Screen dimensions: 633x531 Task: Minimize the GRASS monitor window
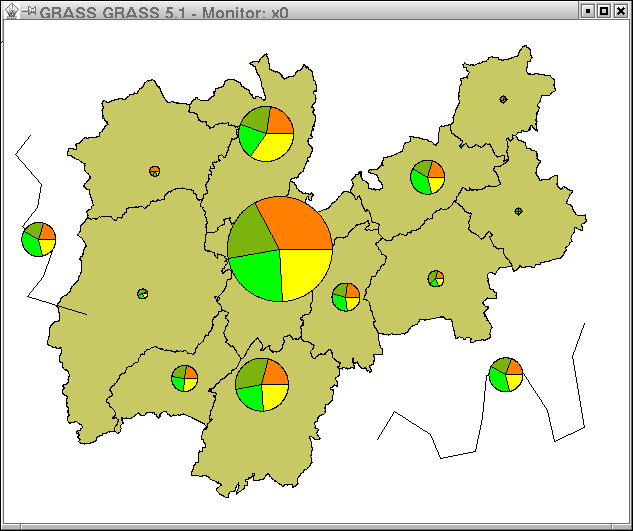(589, 10)
